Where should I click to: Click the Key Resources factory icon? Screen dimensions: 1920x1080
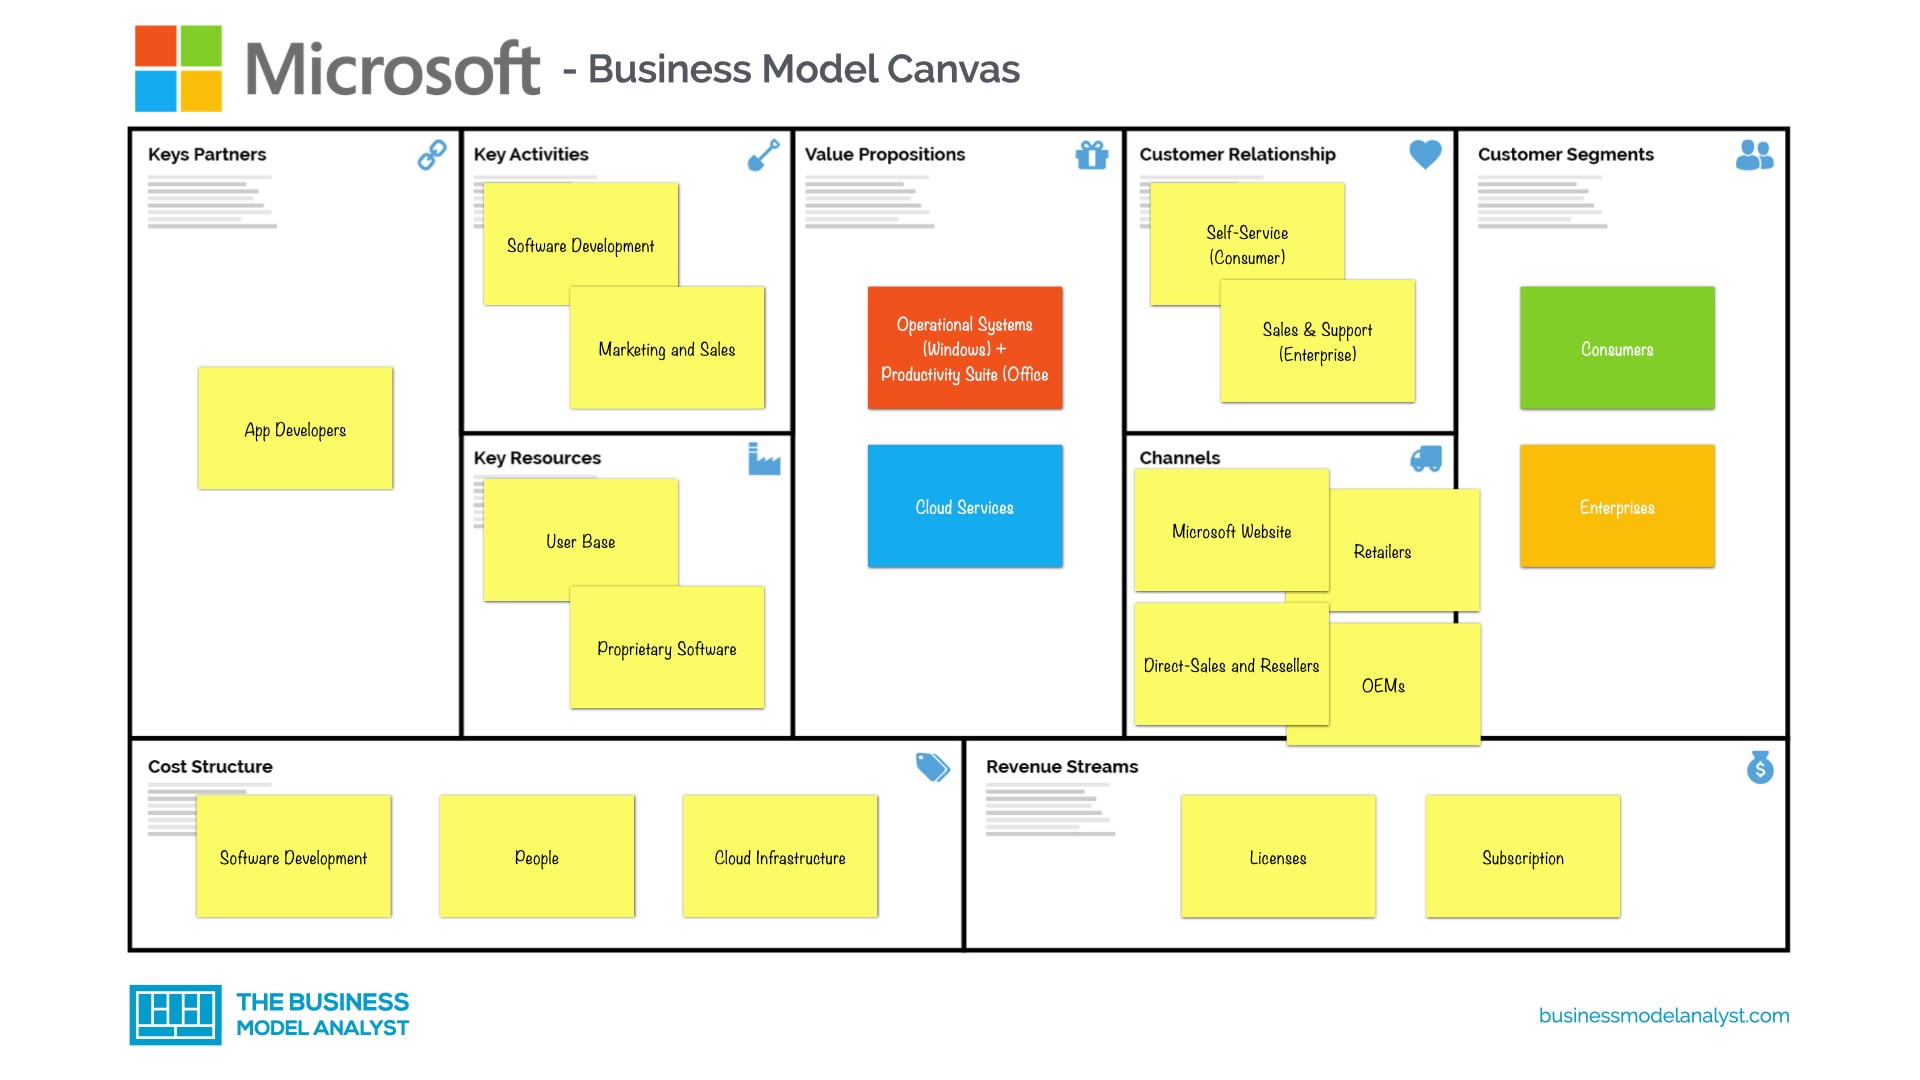point(765,460)
